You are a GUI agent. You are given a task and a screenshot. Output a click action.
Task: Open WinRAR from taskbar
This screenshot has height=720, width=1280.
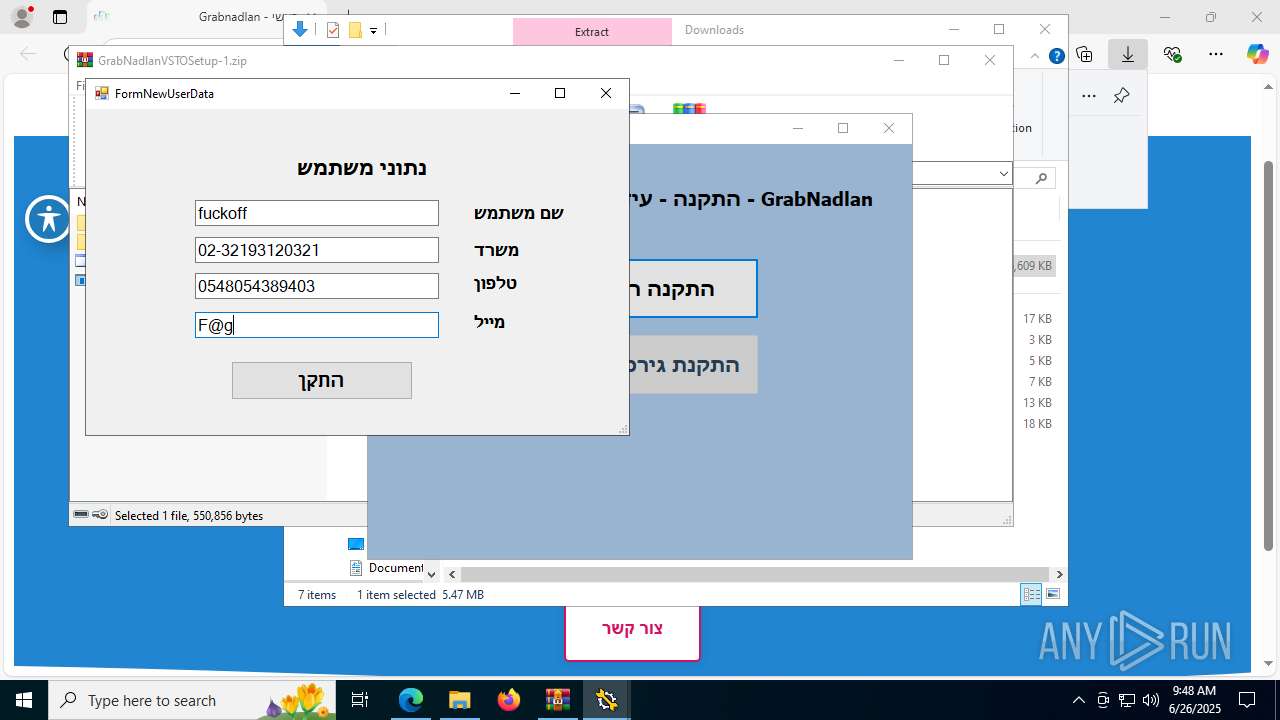[x=557, y=700]
